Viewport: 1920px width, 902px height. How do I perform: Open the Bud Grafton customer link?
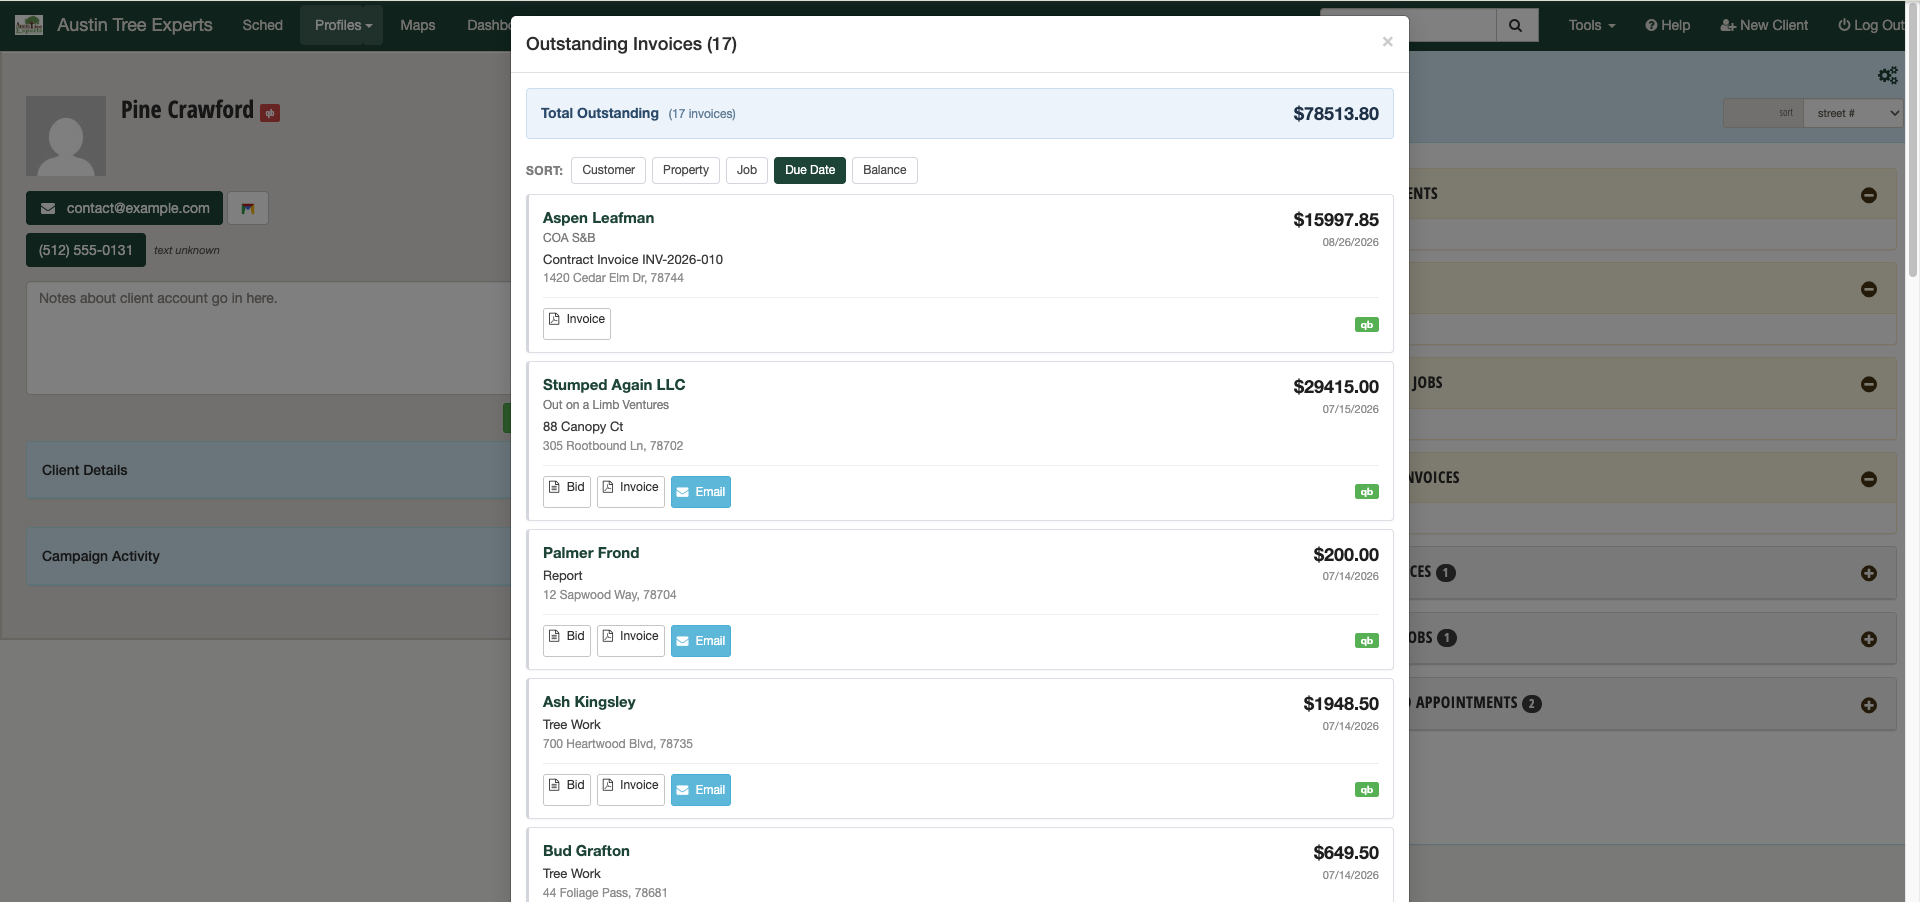[x=586, y=851]
